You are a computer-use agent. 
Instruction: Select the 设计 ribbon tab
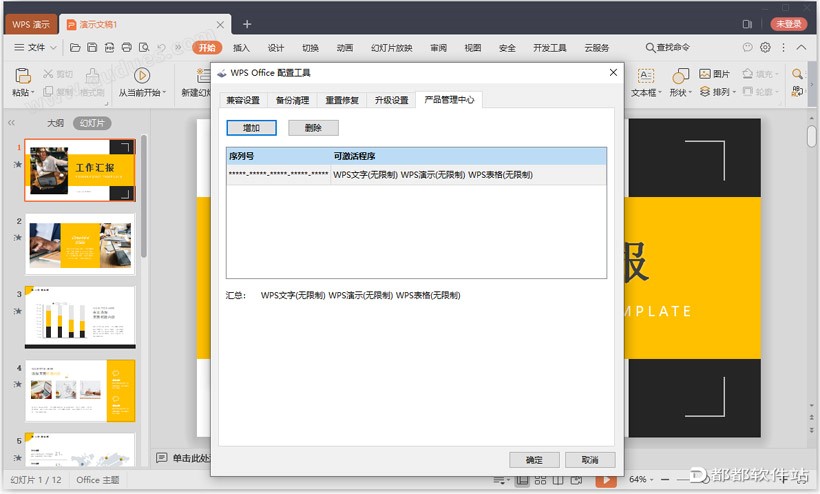pyautogui.click(x=276, y=48)
